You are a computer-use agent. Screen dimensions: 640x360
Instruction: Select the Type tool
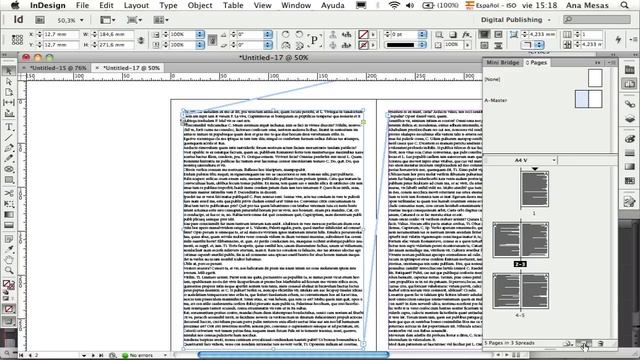pyautogui.click(x=9, y=127)
